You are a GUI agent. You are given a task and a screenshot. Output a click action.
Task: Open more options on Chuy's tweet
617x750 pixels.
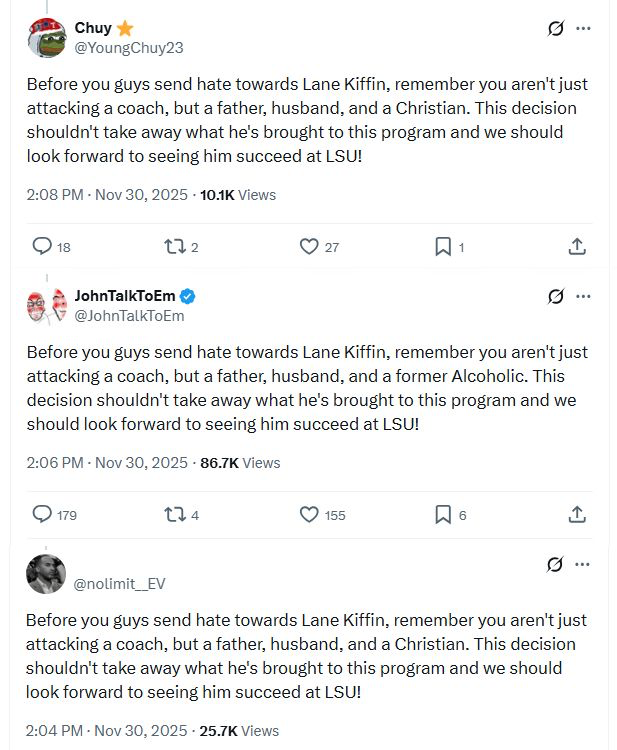(584, 29)
